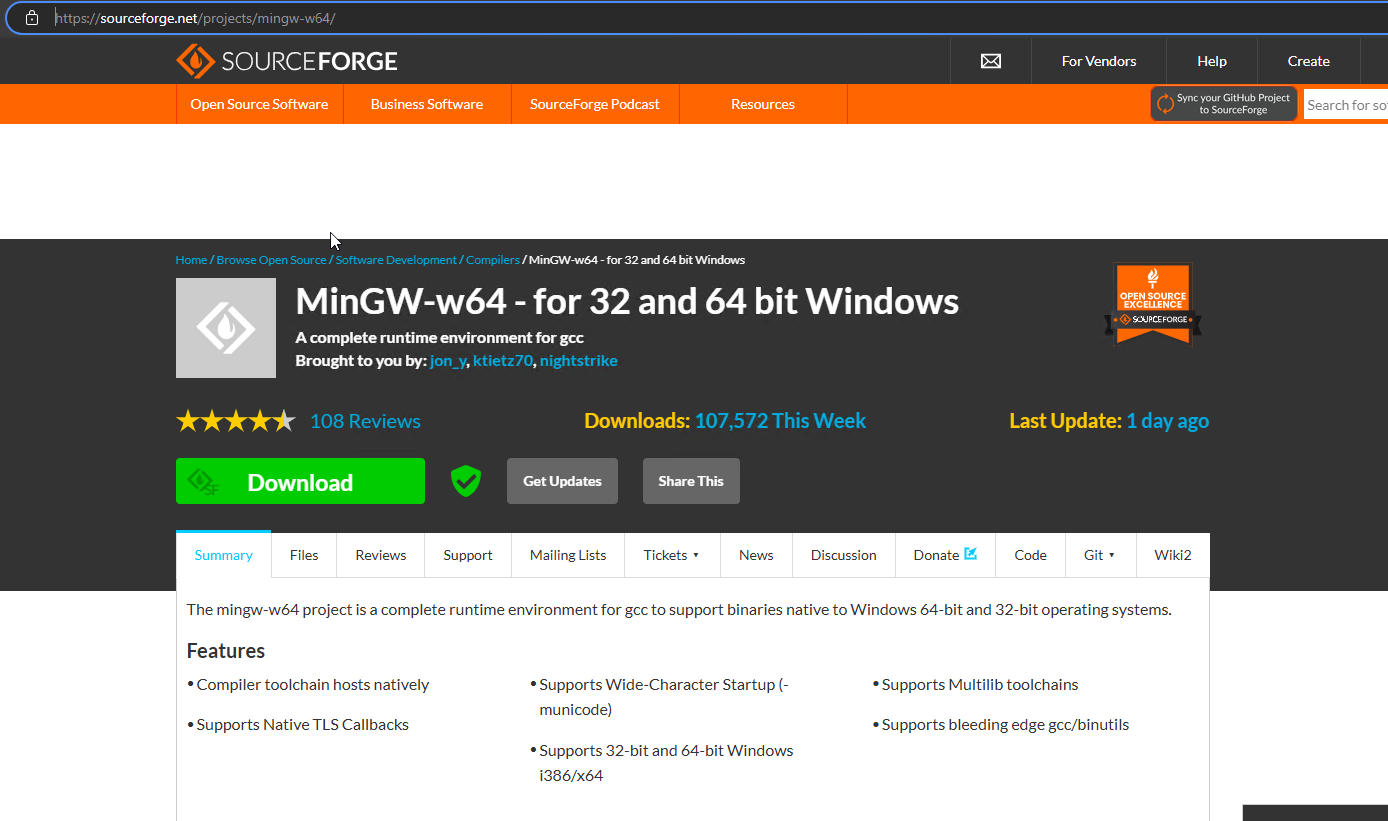Open the News tab
Image resolution: width=1388 pixels, height=821 pixels.
point(756,555)
